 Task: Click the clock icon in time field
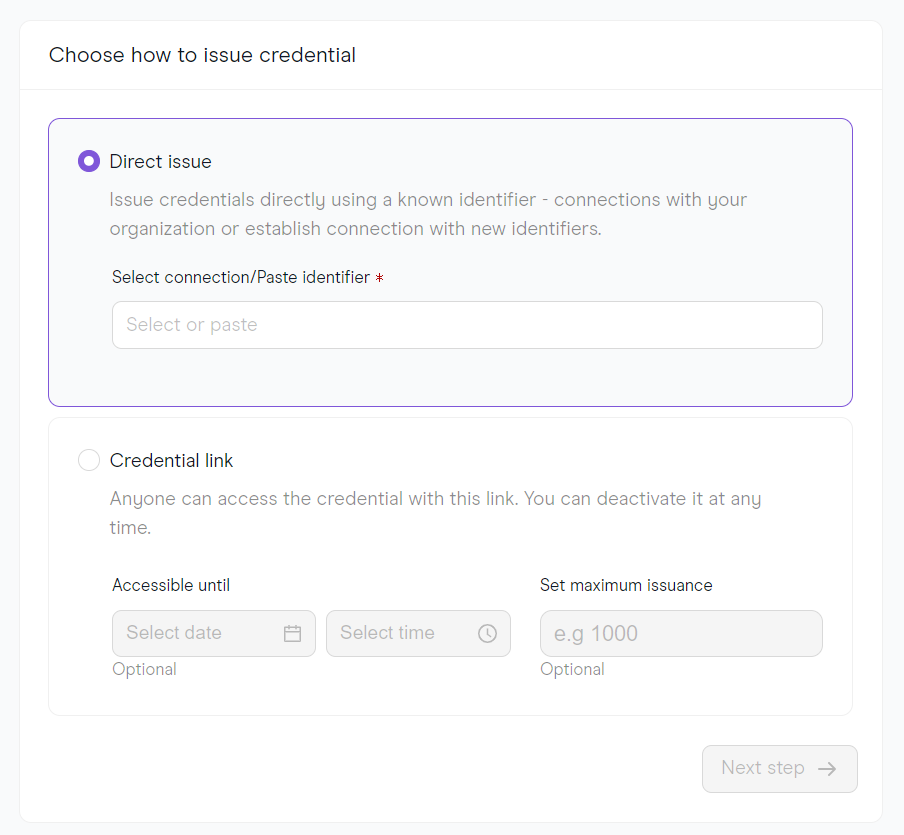tap(487, 633)
